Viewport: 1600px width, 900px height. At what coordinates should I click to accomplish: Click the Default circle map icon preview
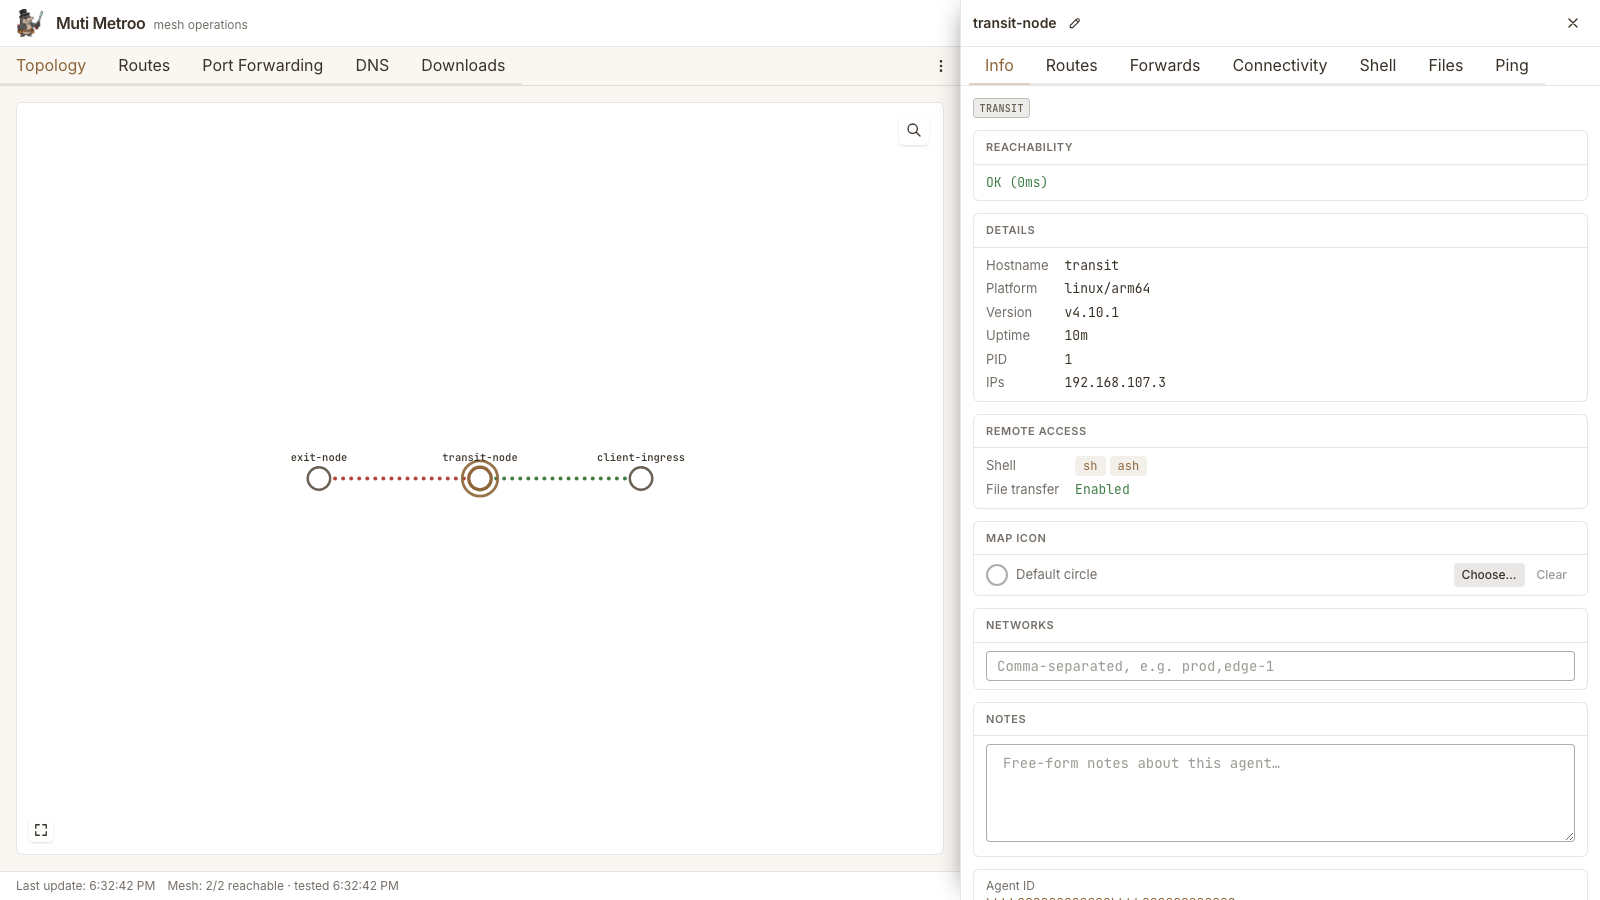point(997,575)
